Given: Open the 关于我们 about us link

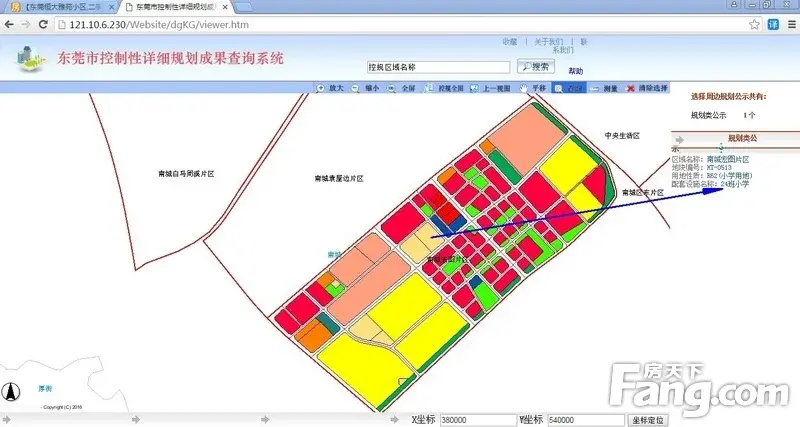Looking at the screenshot, I should point(548,42).
